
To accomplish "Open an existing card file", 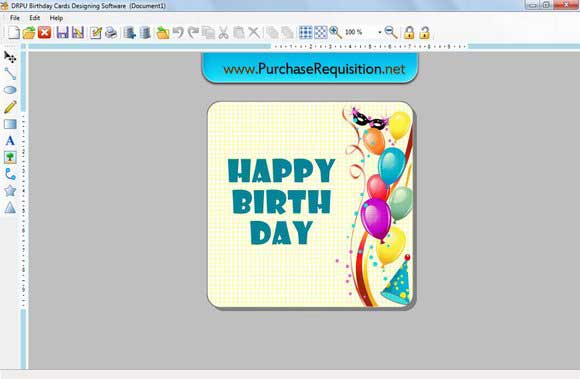I will click(x=29, y=33).
